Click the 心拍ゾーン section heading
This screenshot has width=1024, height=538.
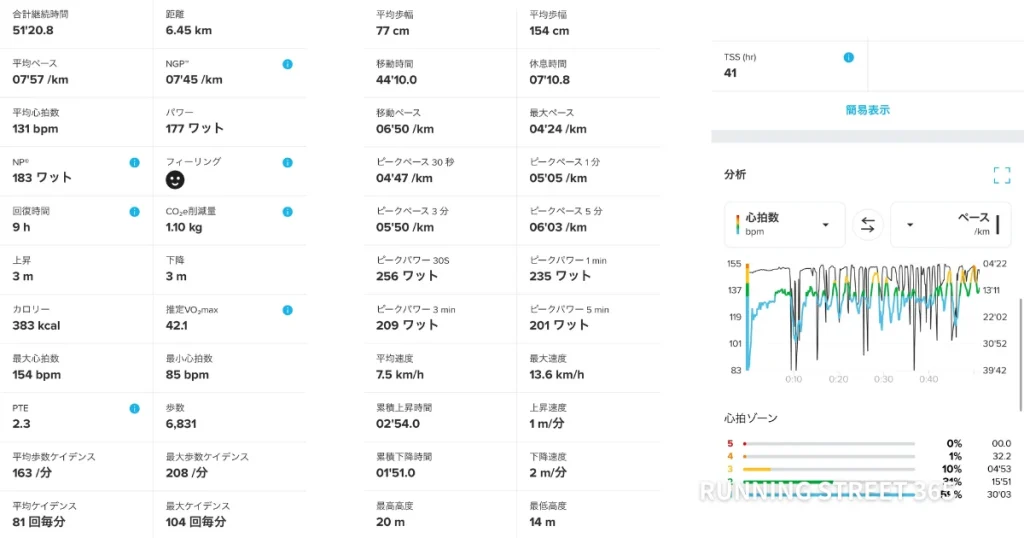pyautogui.click(x=750, y=418)
